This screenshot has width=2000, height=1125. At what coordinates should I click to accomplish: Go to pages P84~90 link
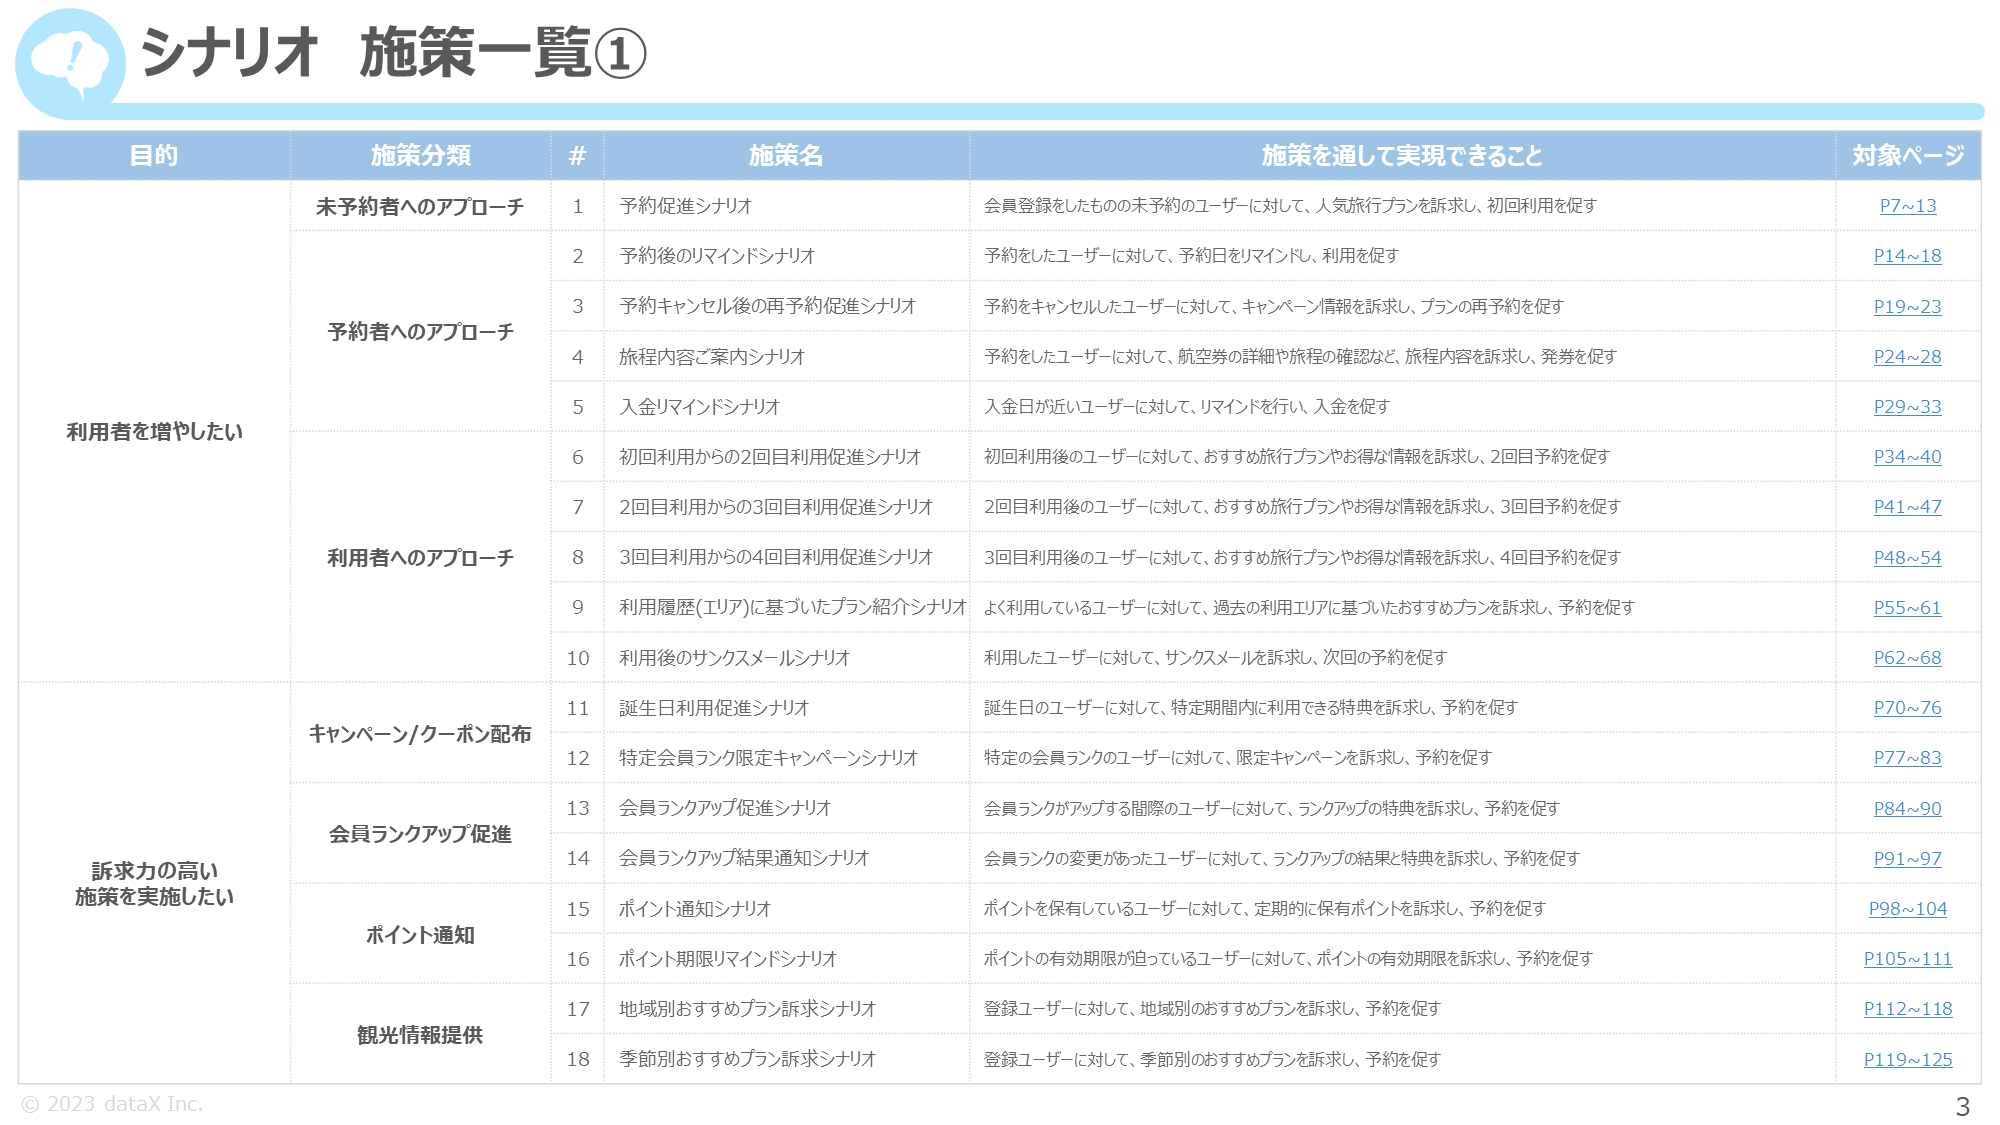[1908, 809]
